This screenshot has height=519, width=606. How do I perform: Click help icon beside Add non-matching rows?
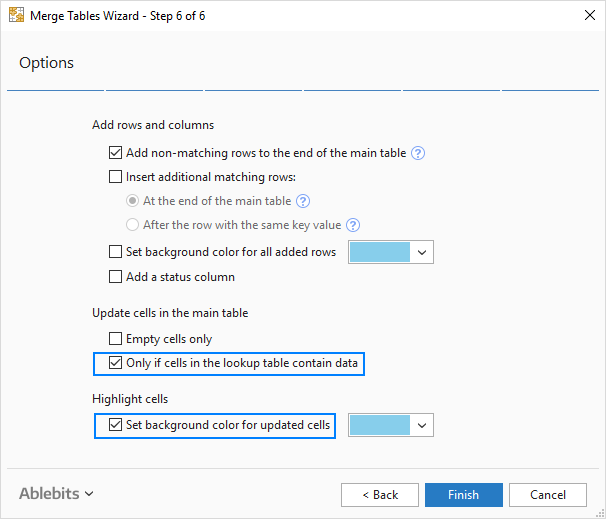click(x=419, y=153)
